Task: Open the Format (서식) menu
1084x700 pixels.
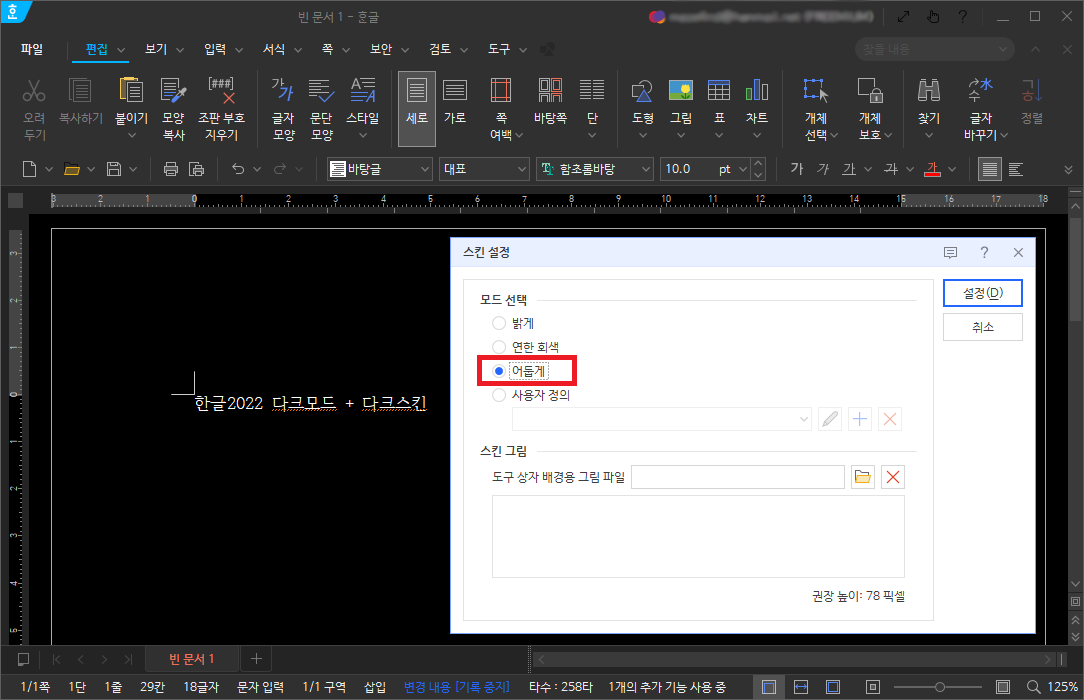Action: pyautogui.click(x=274, y=49)
